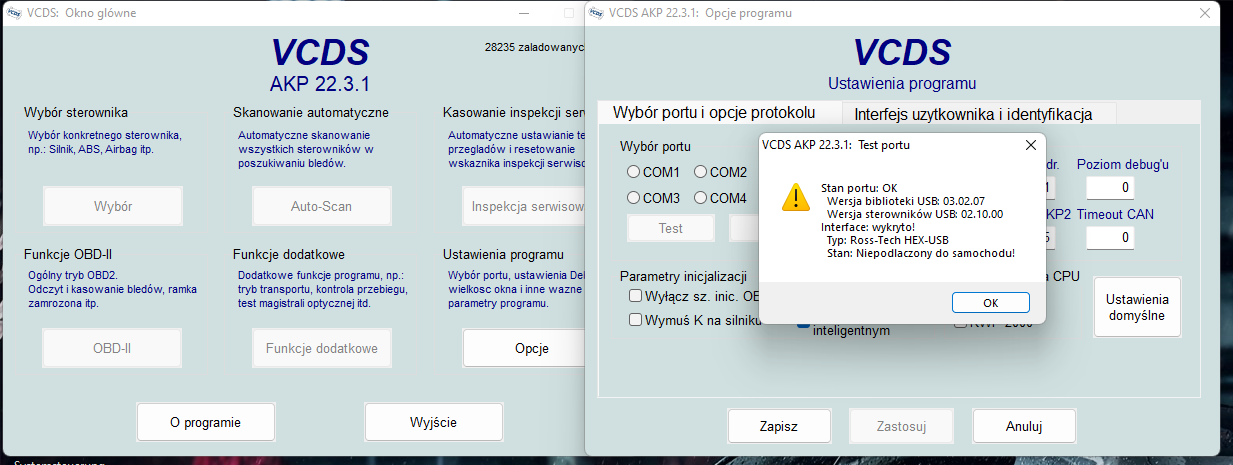Click the 'AKP 22.3.1' version text in main window
Image resolution: width=1233 pixels, height=465 pixels.
pyautogui.click(x=319, y=84)
